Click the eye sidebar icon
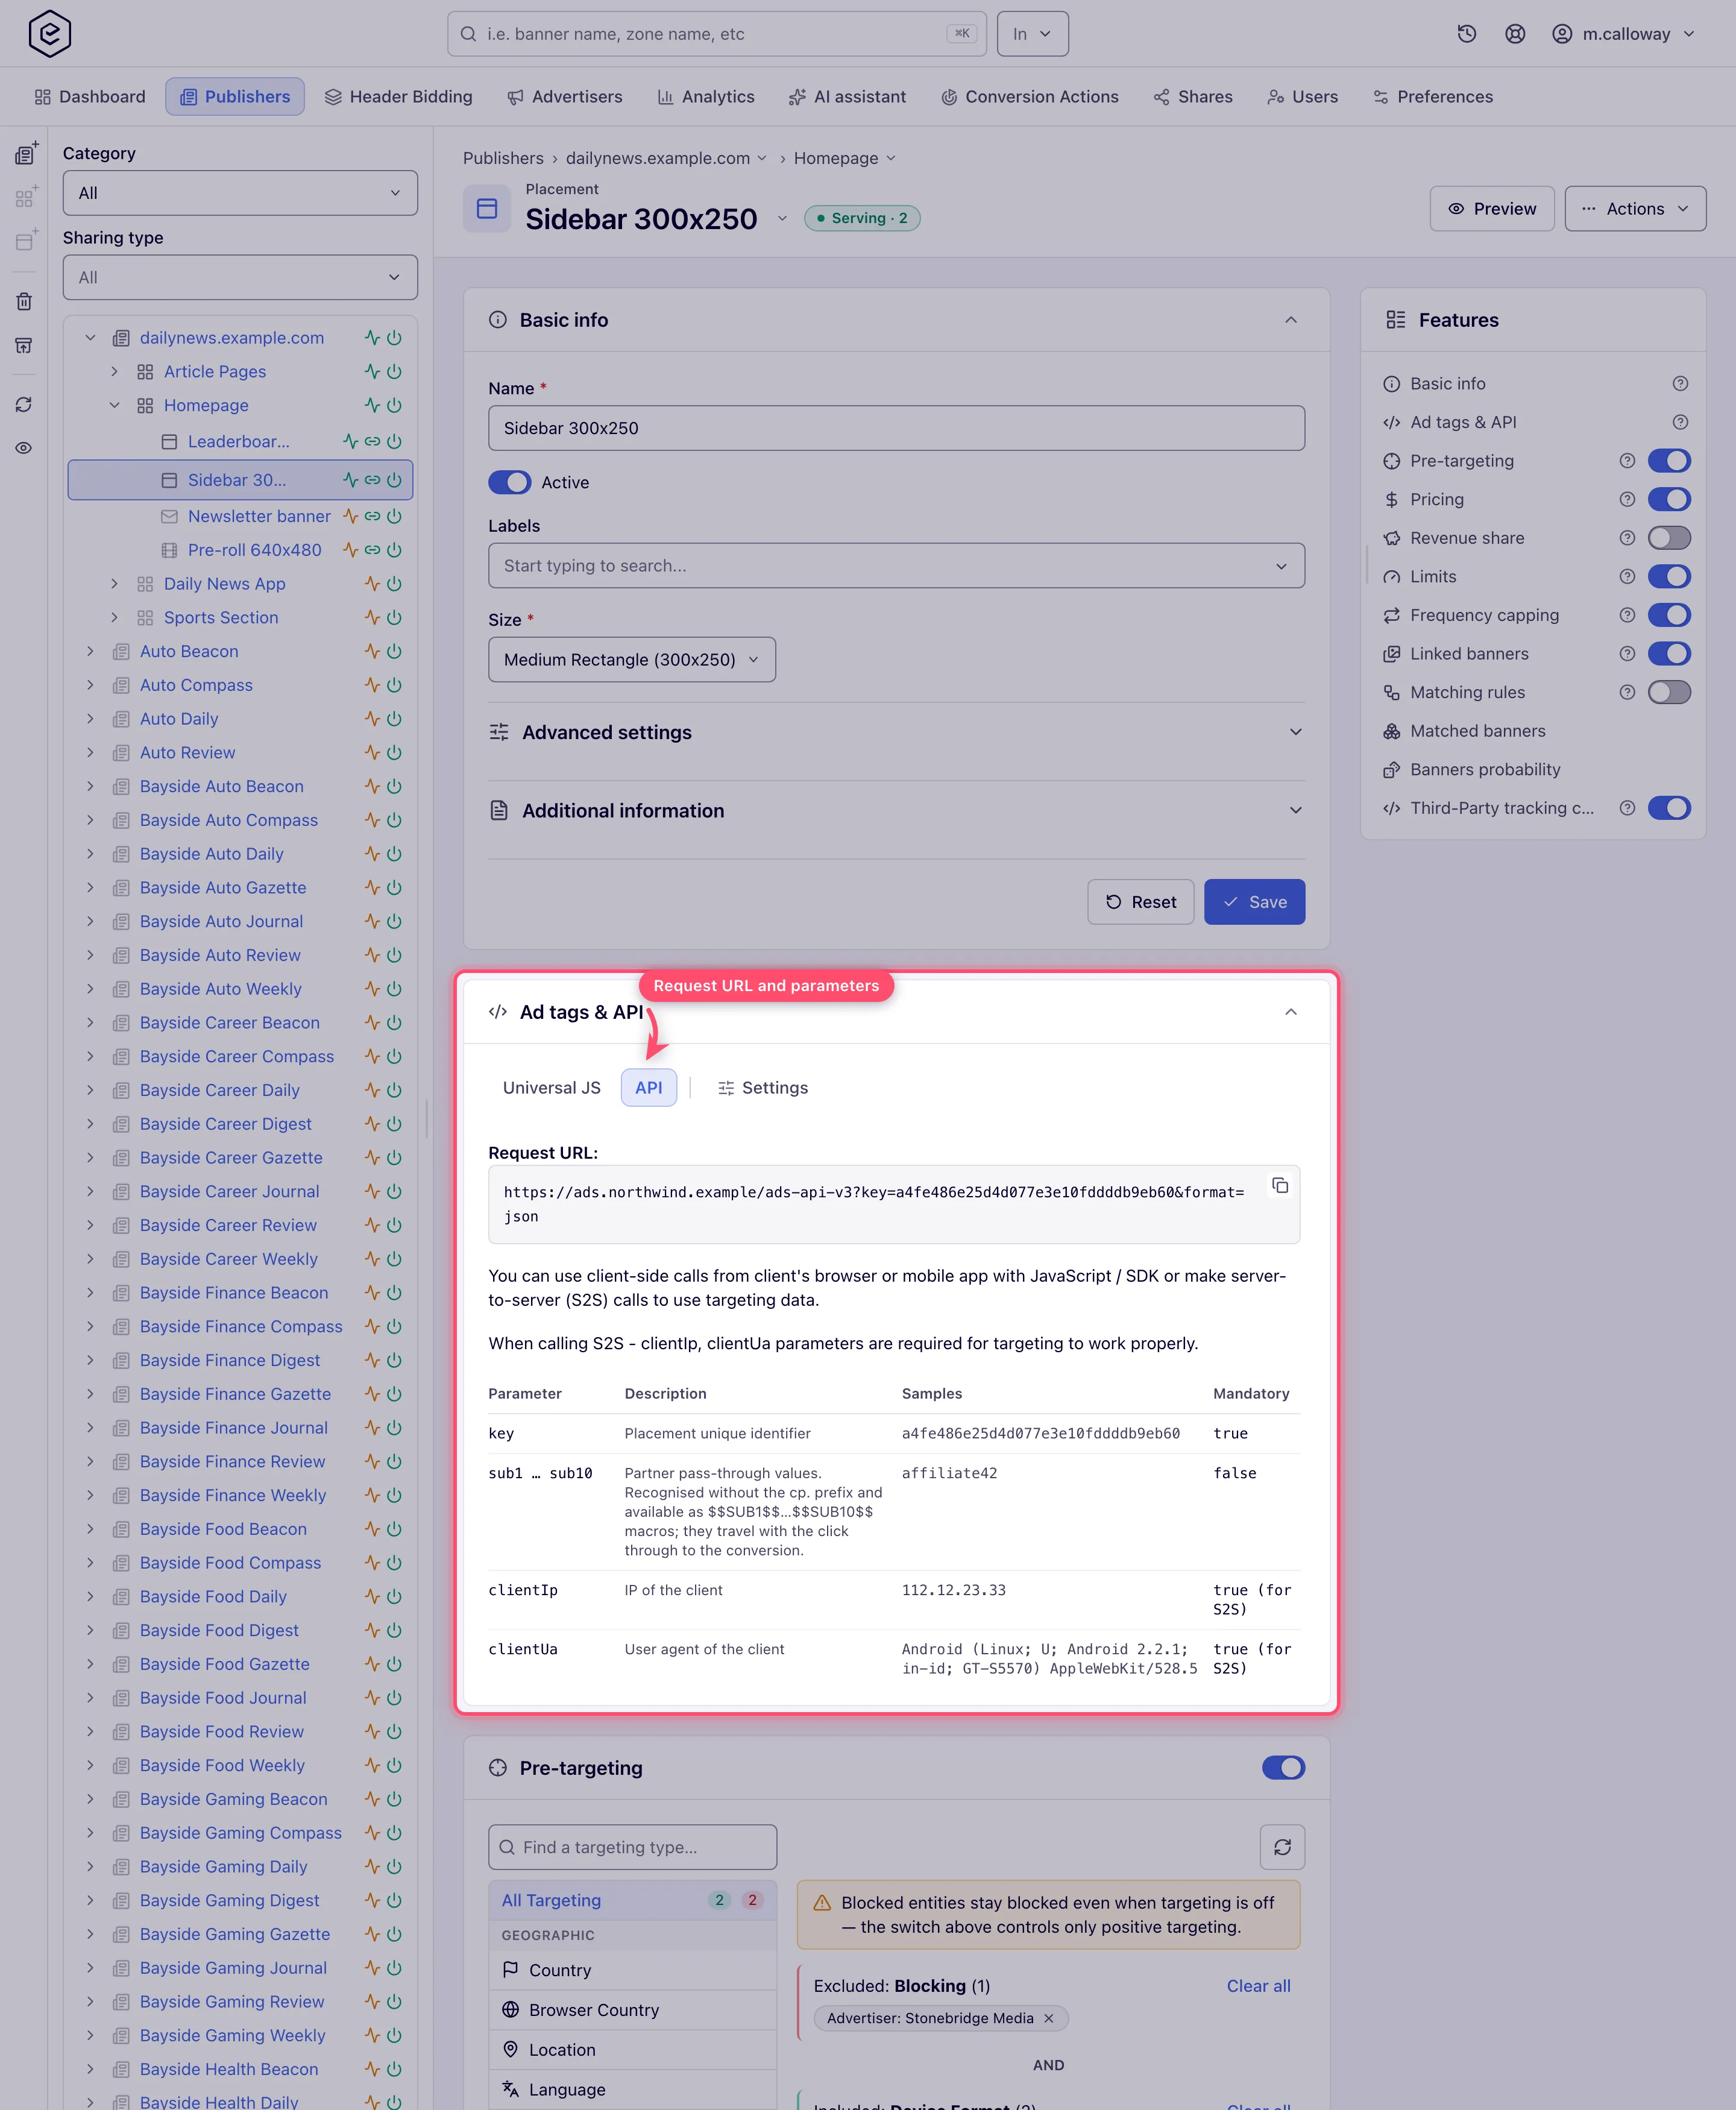The width and height of the screenshot is (1736, 2110). click(24, 448)
